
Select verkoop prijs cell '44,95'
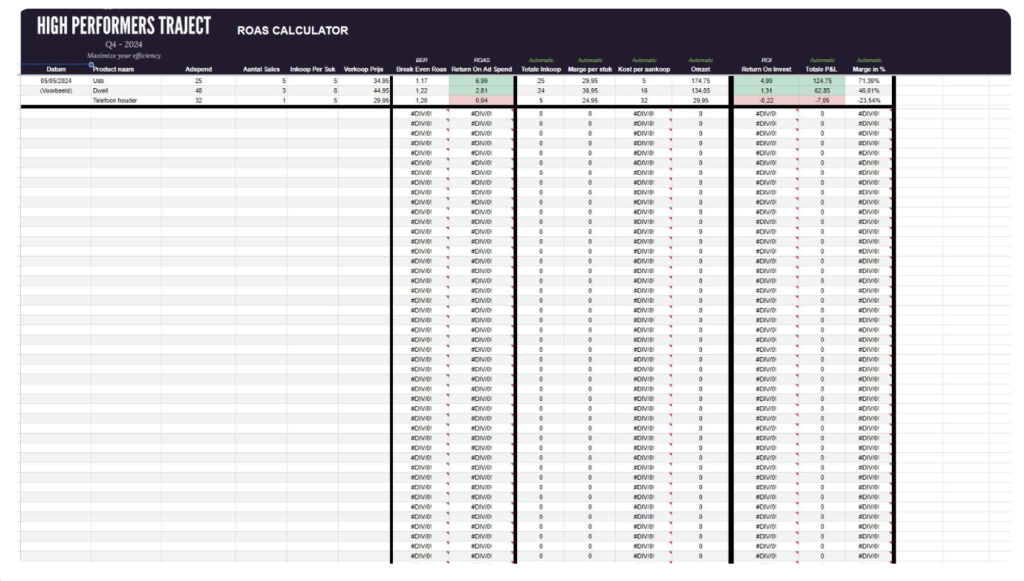(x=381, y=91)
